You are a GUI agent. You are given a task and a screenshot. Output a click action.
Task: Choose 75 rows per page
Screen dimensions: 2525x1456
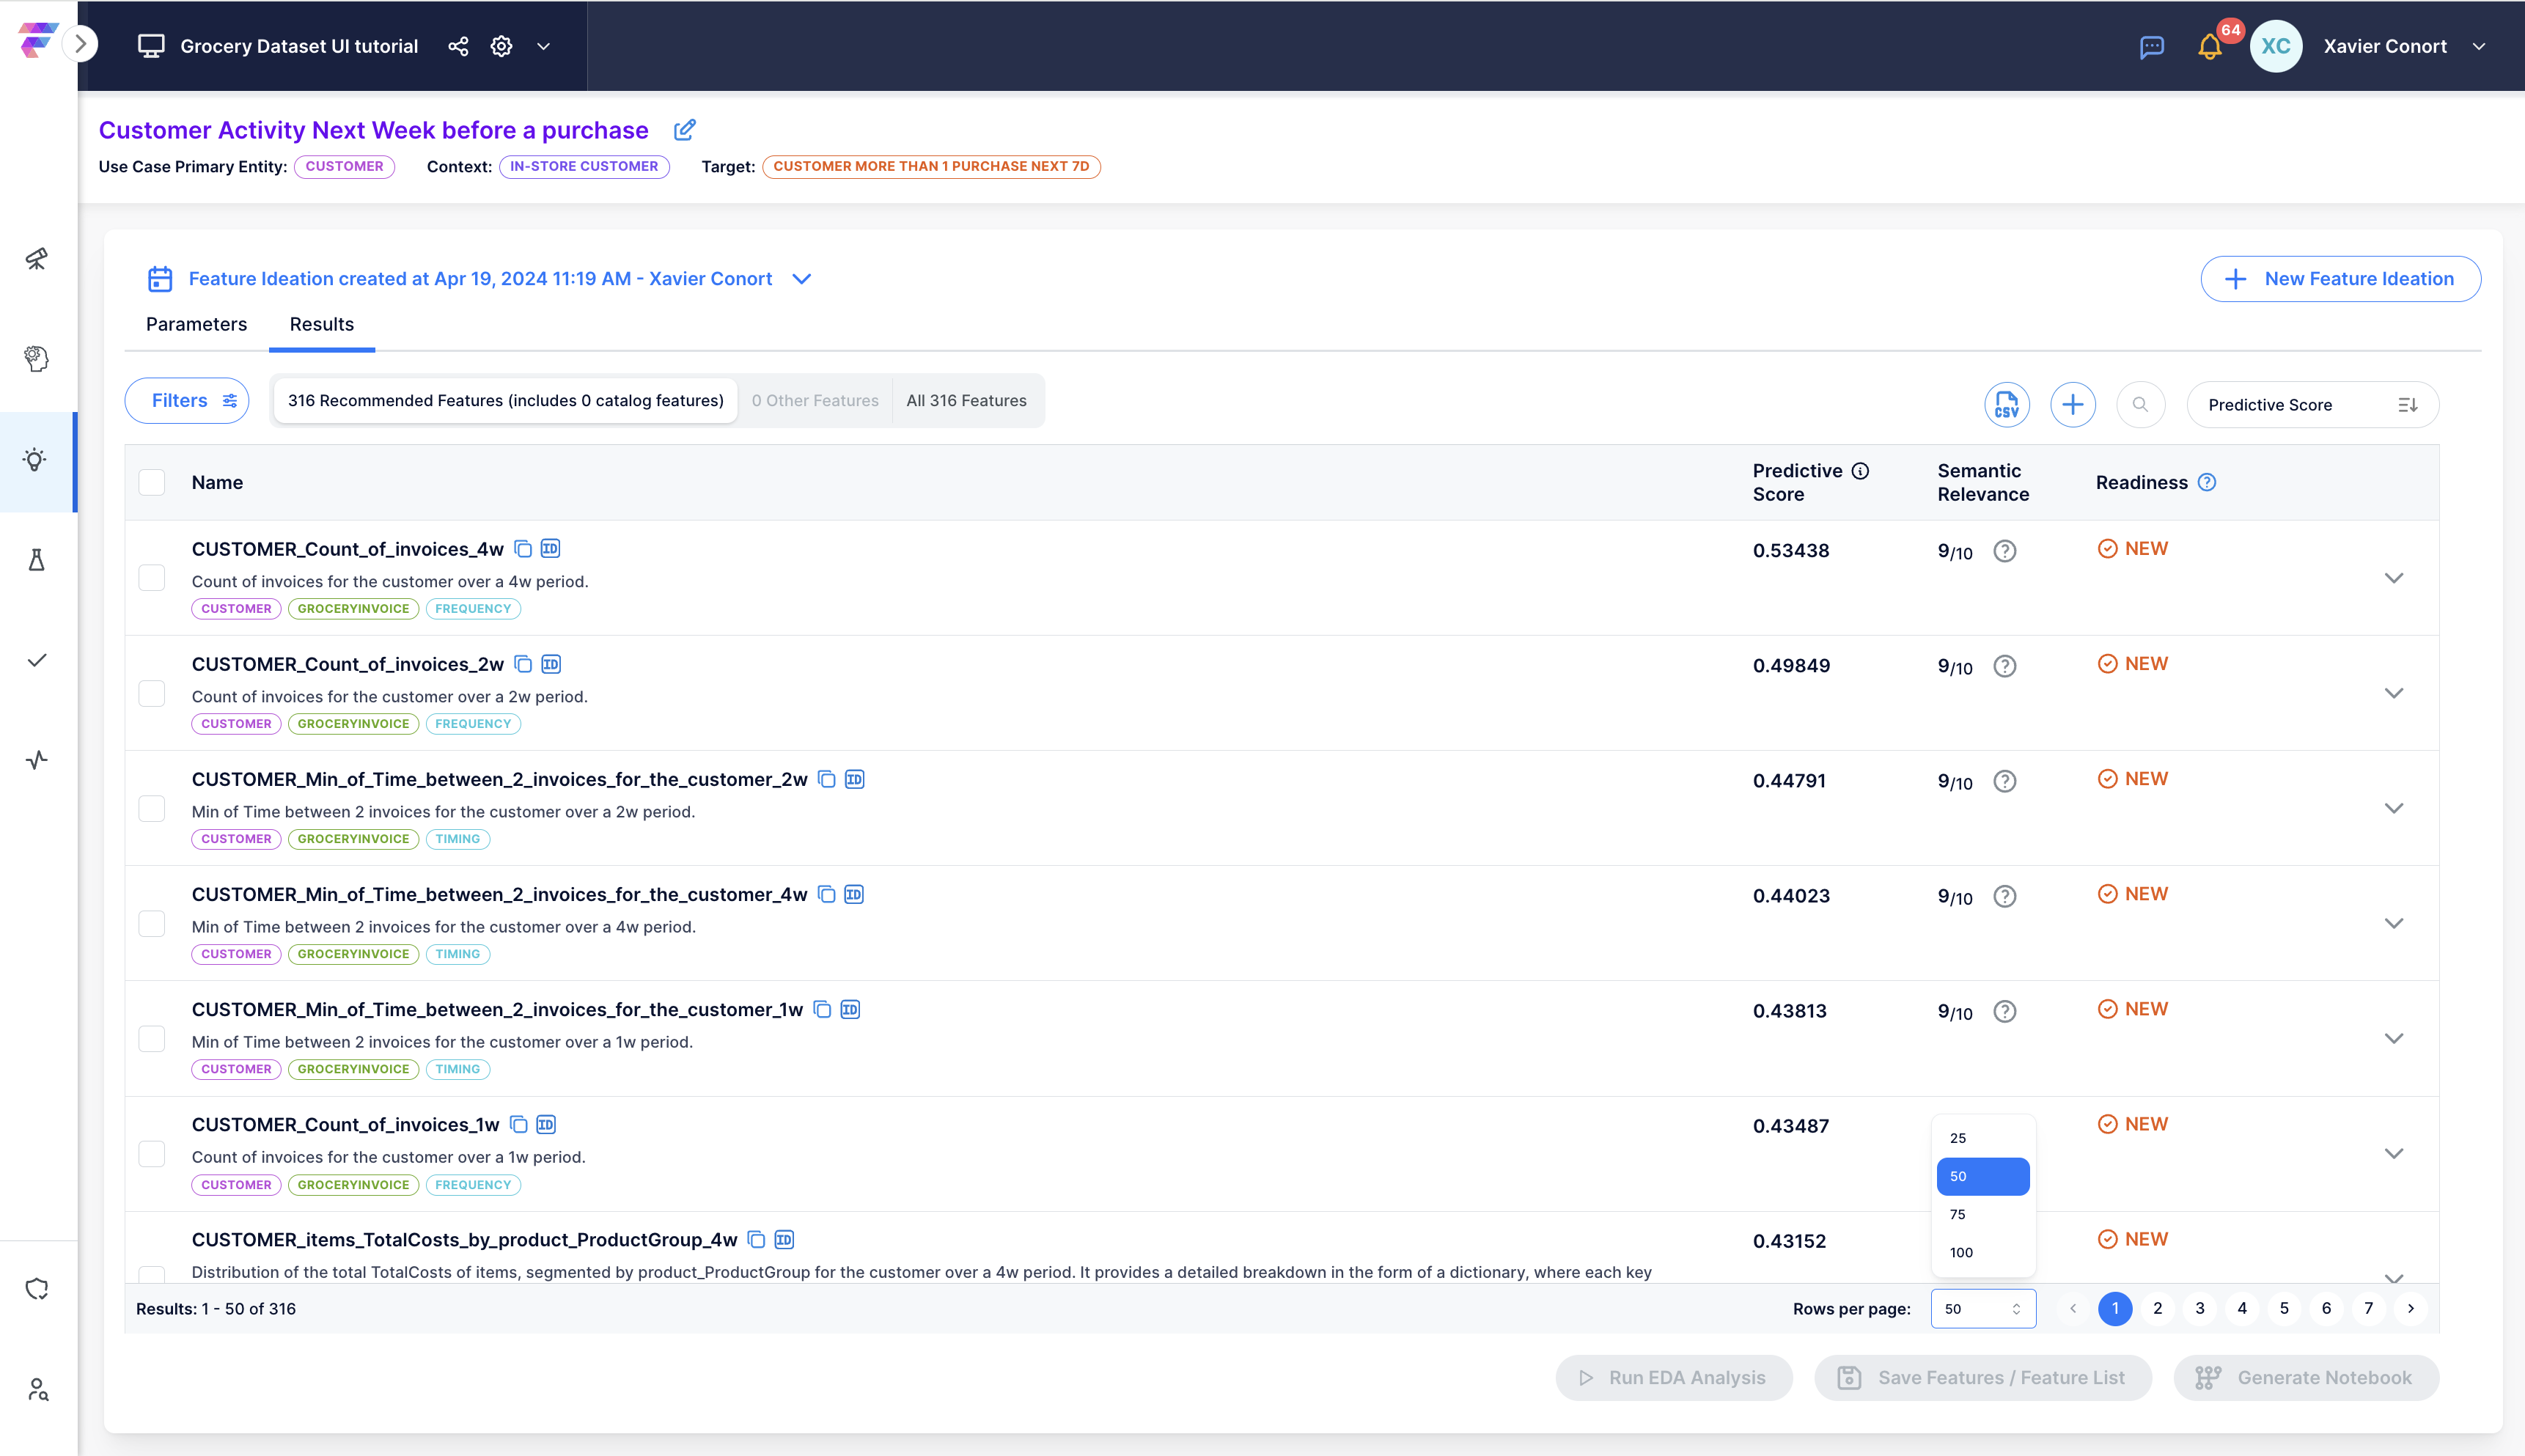coord(1982,1214)
